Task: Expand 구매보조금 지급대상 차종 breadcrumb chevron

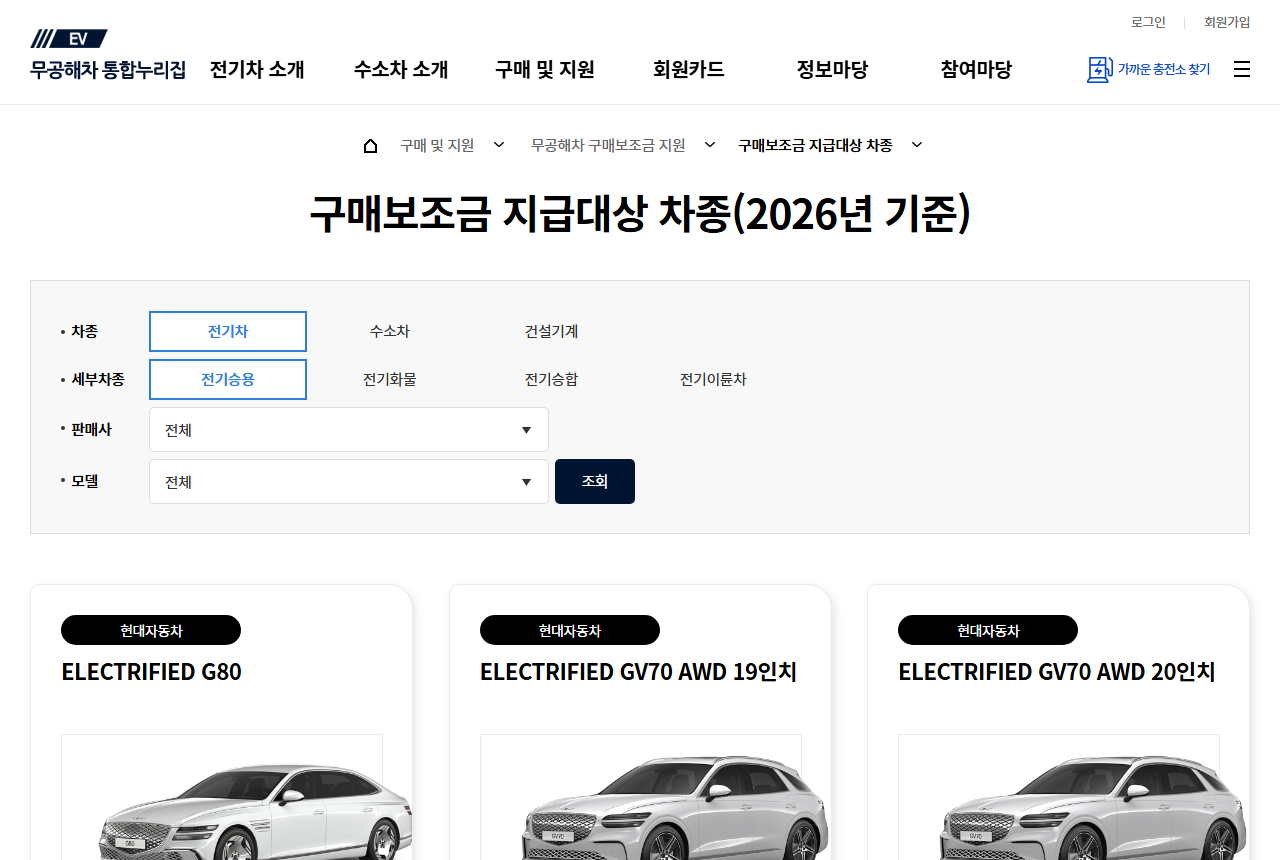Action: [917, 145]
